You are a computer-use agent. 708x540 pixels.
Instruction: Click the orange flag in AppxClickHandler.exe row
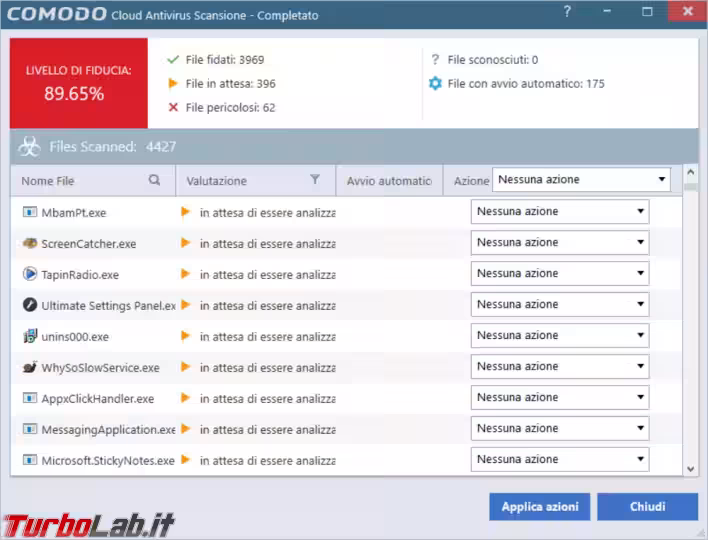185,398
